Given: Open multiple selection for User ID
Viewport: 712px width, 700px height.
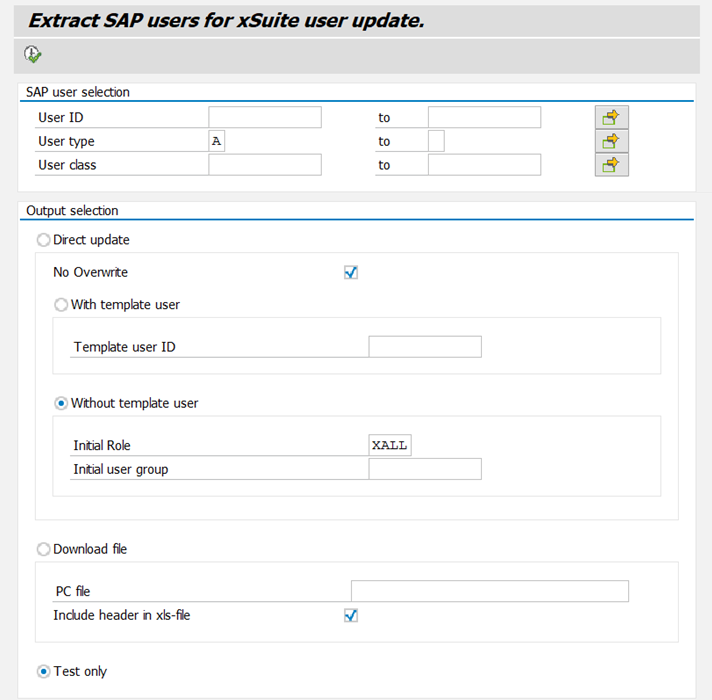Looking at the screenshot, I should click(612, 118).
